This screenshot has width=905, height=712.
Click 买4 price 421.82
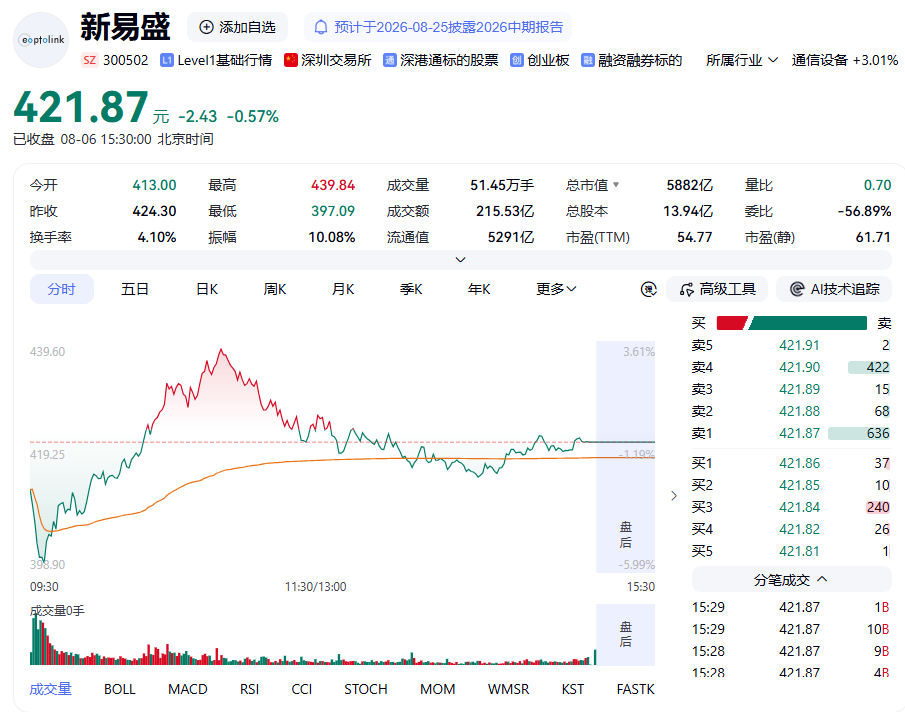pyautogui.click(x=799, y=529)
